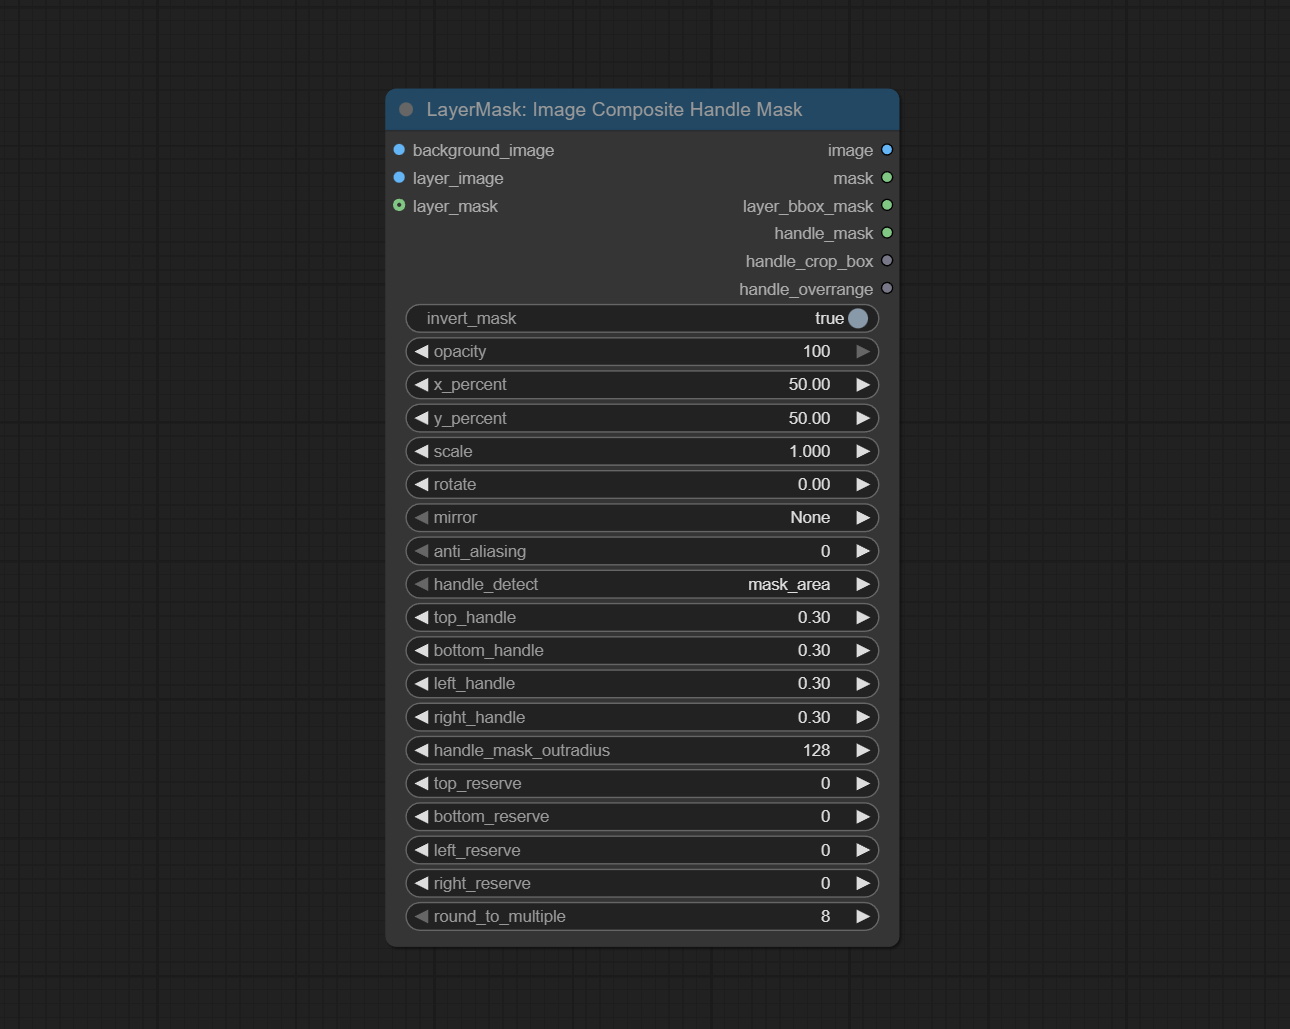Decrease scale using left arrow
The height and width of the screenshot is (1029, 1290).
421,452
